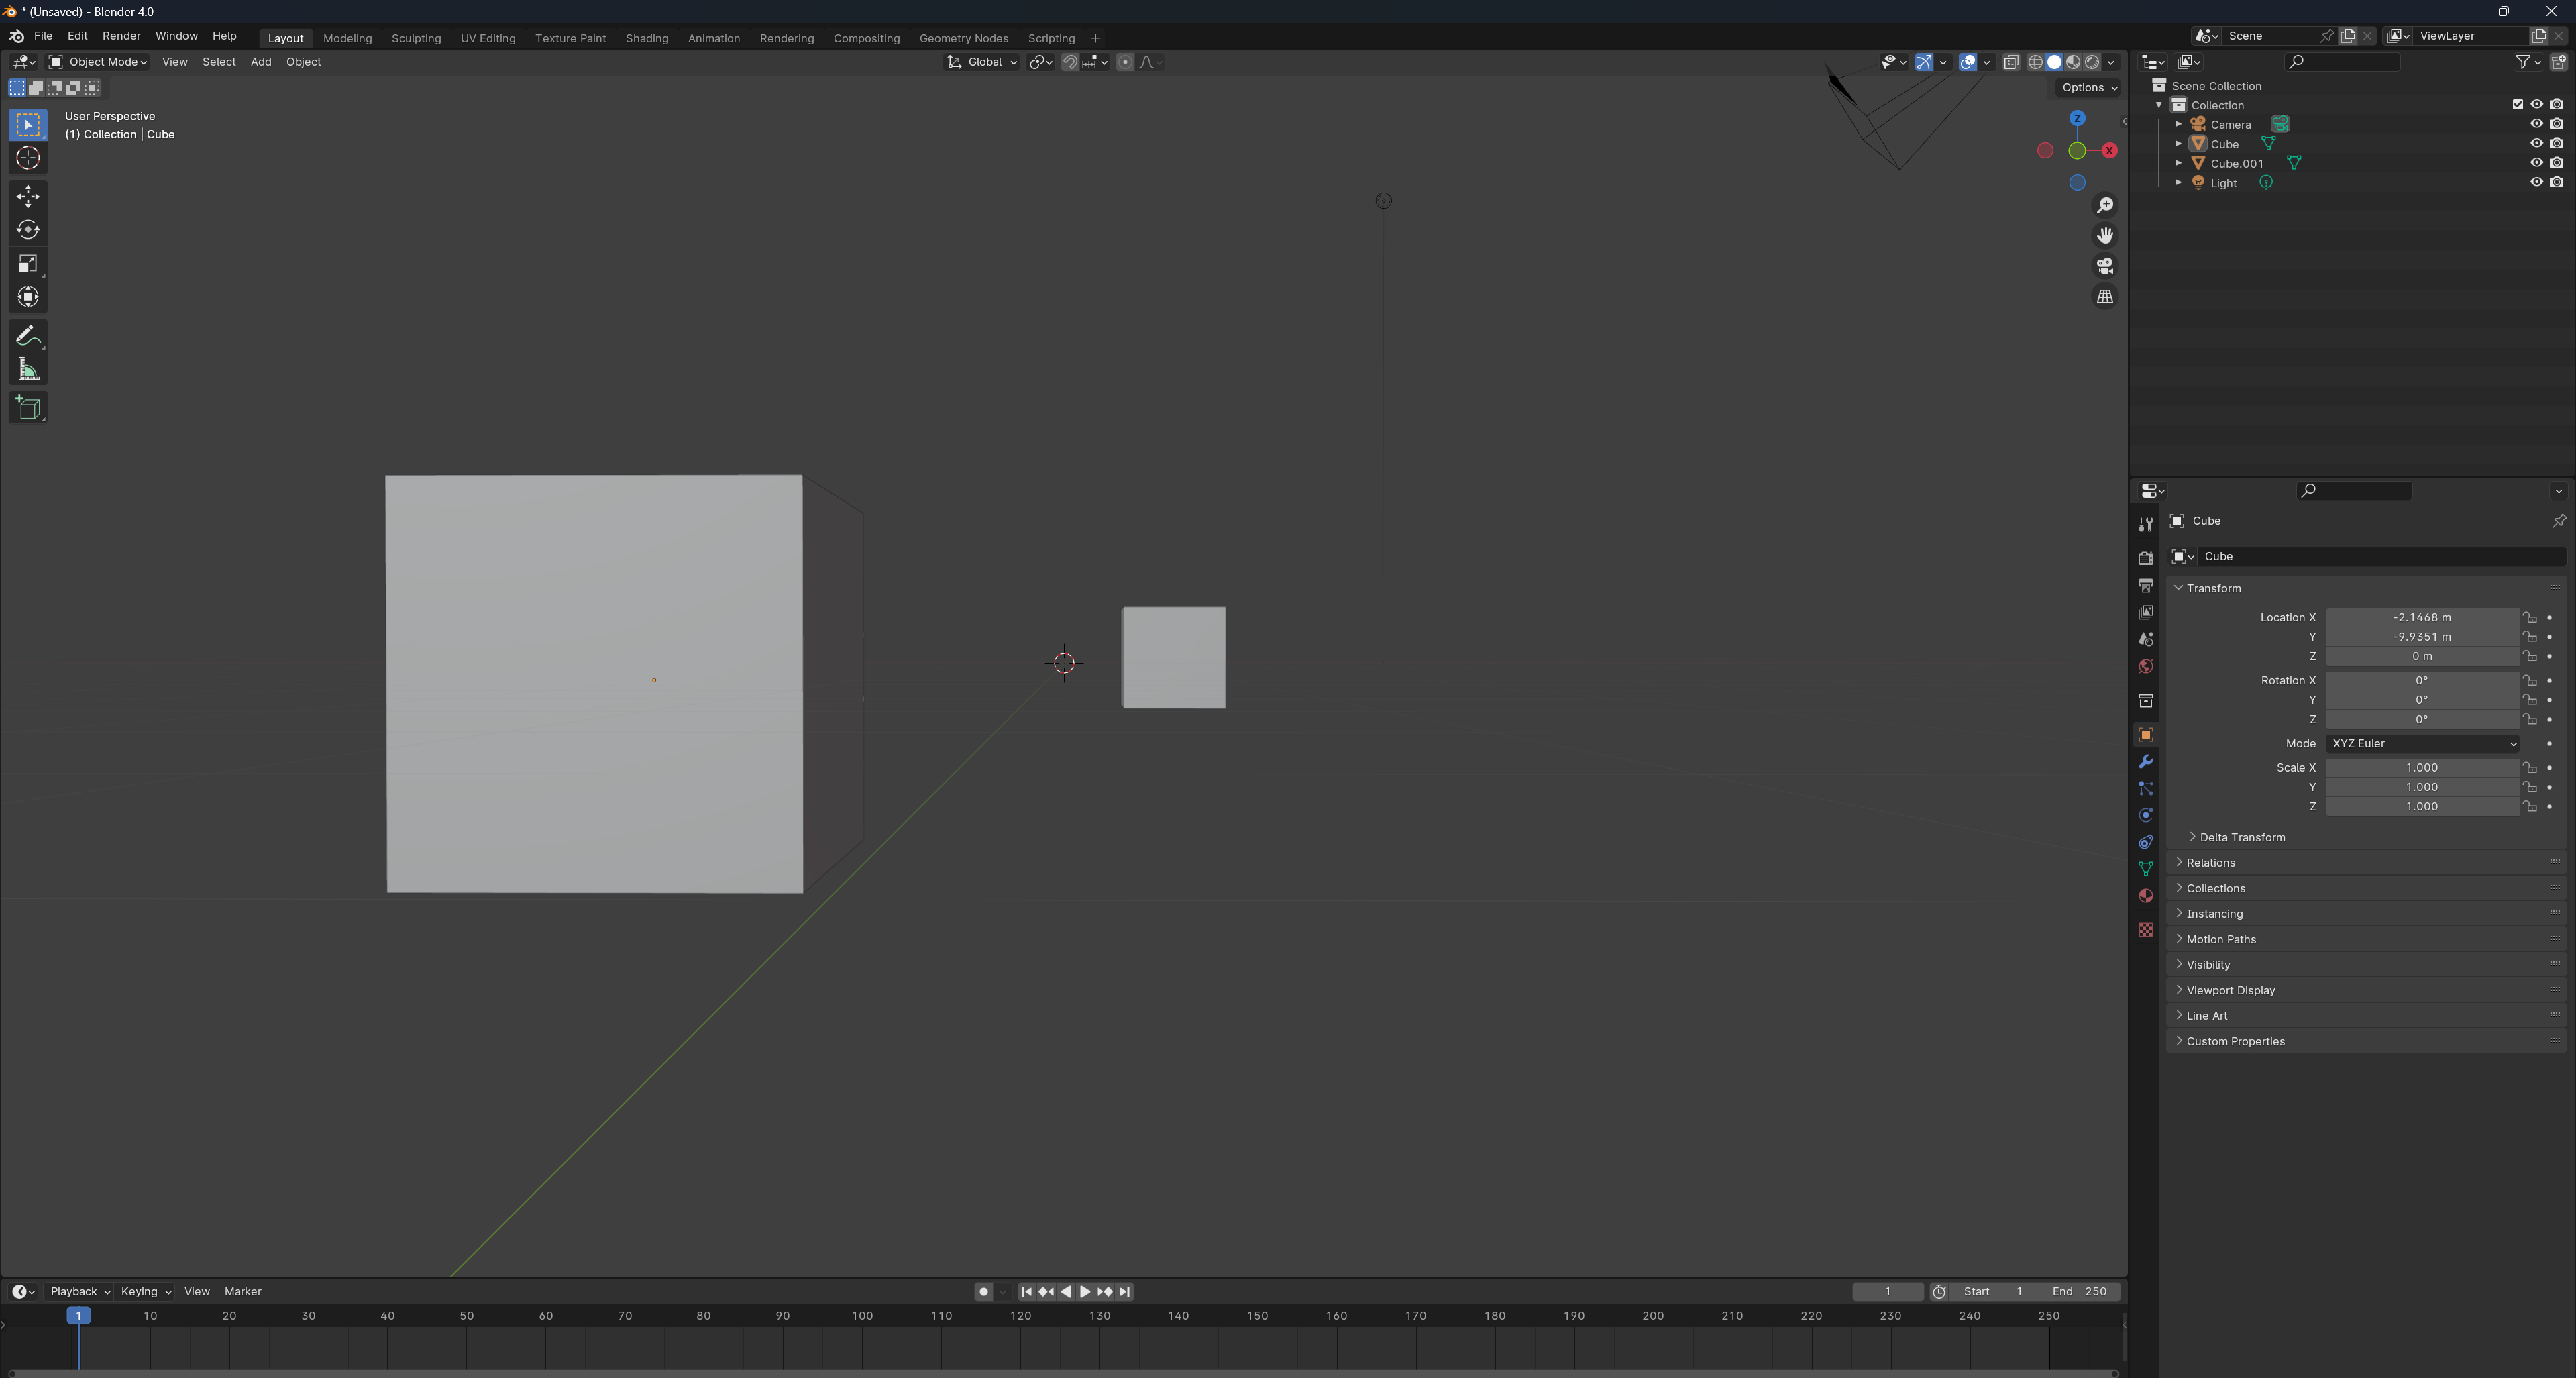This screenshot has height=1378, width=2576.
Task: Toggle camera view in viewport
Action: coord(2105,266)
